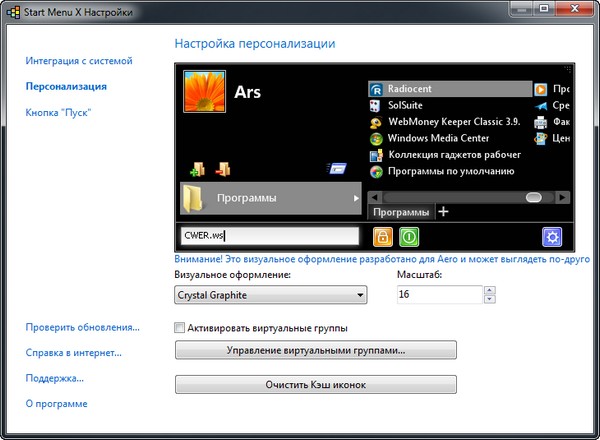600x440 pixels.
Task: Click the add folder green plus icon
Action: pos(197,169)
